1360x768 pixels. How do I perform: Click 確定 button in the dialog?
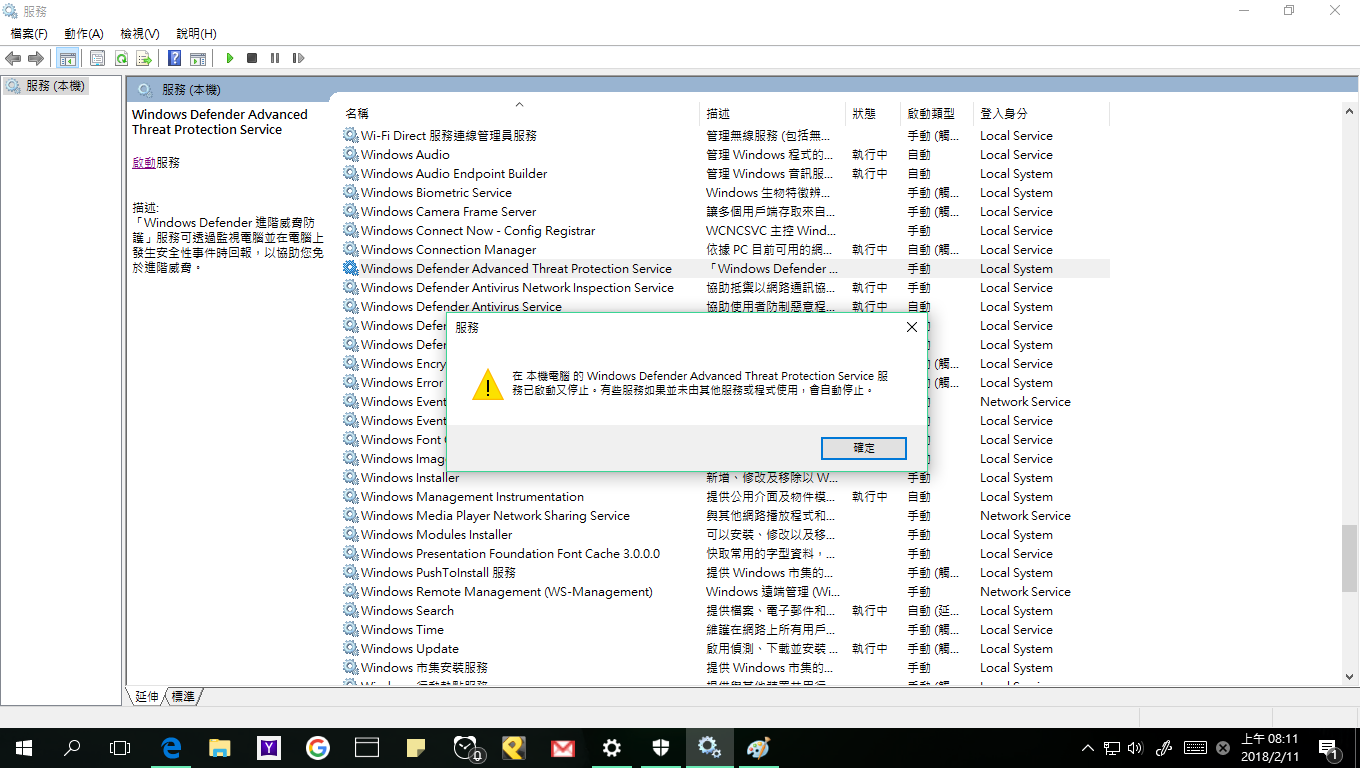[864, 448]
